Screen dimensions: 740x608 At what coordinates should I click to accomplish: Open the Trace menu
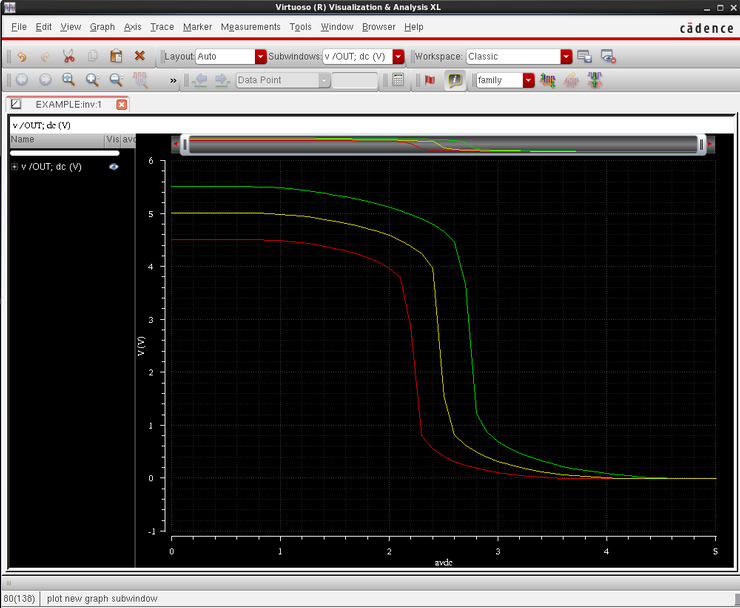click(161, 27)
